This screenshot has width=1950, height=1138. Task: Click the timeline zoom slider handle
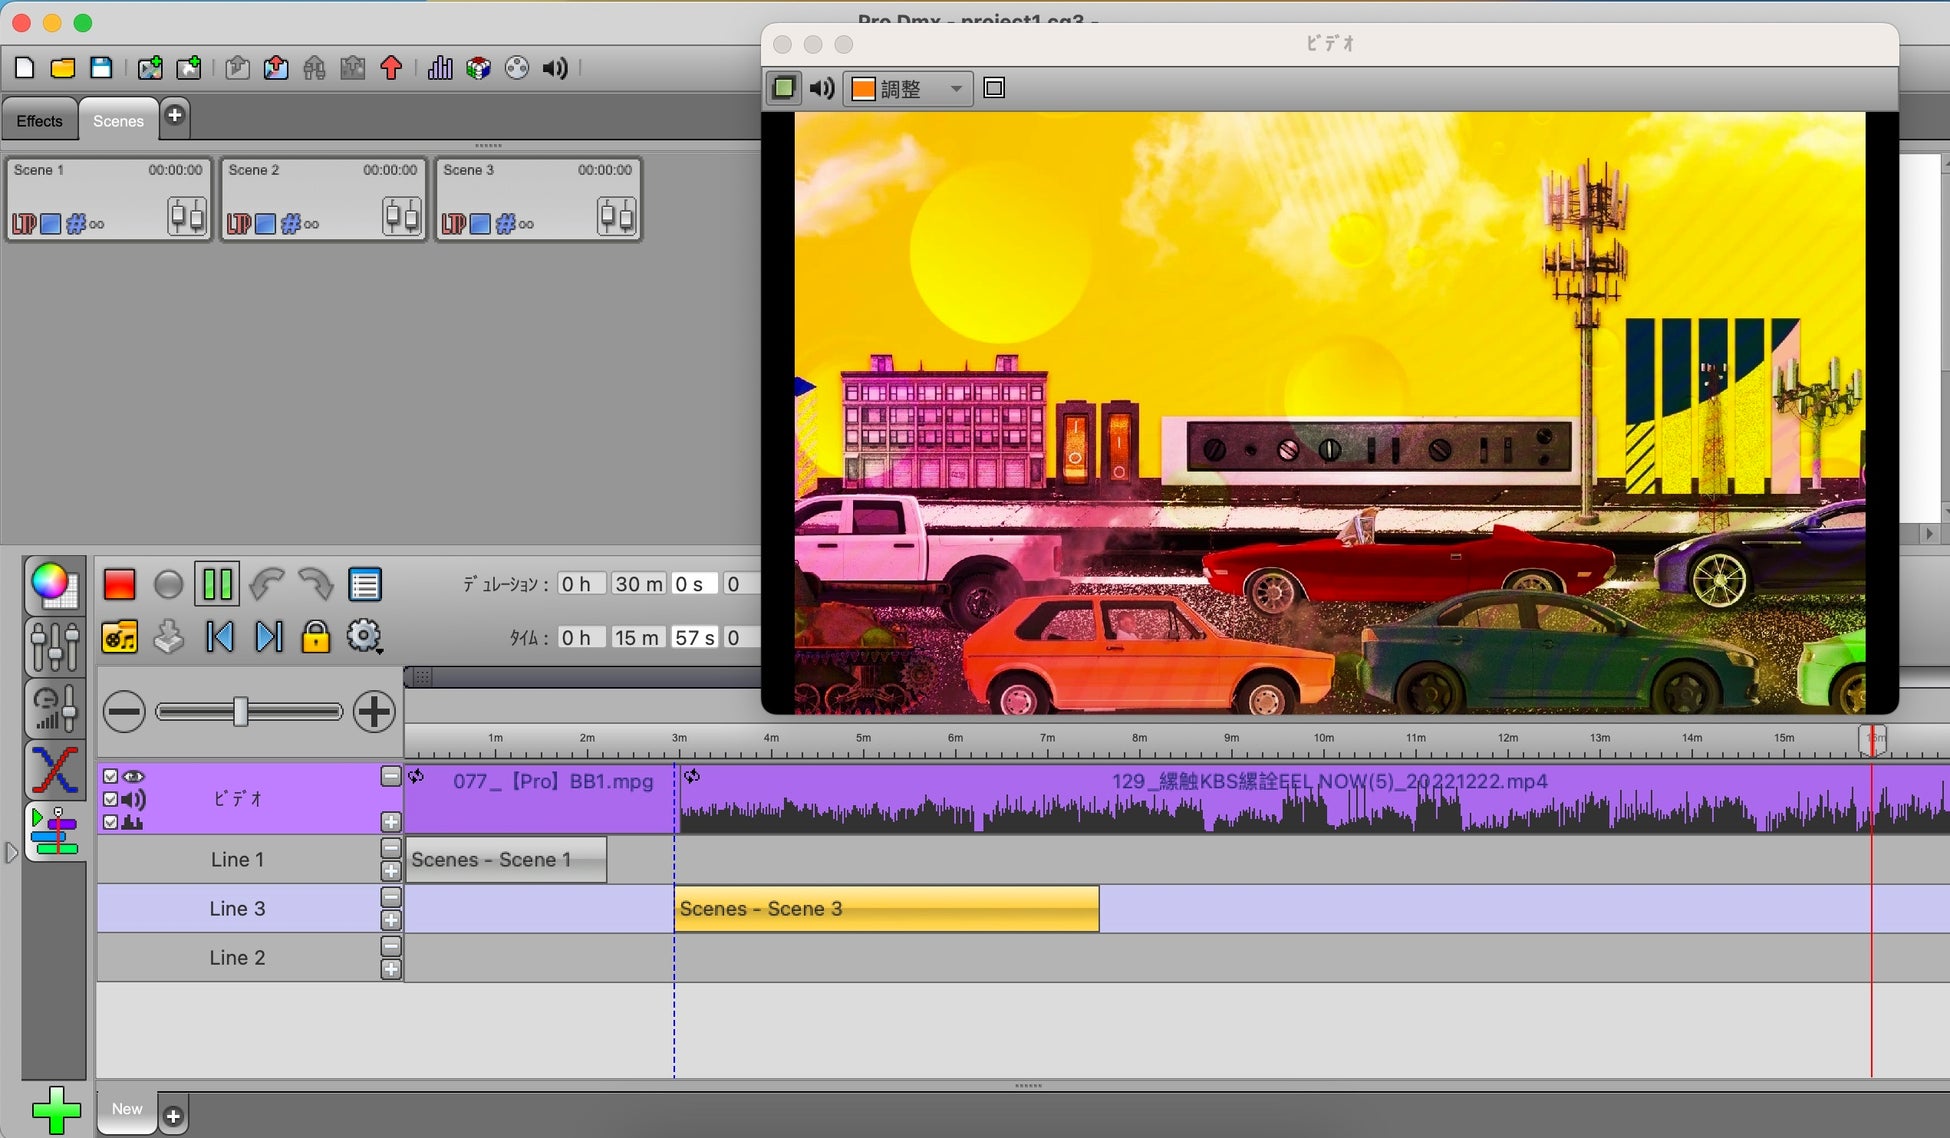[x=240, y=712]
